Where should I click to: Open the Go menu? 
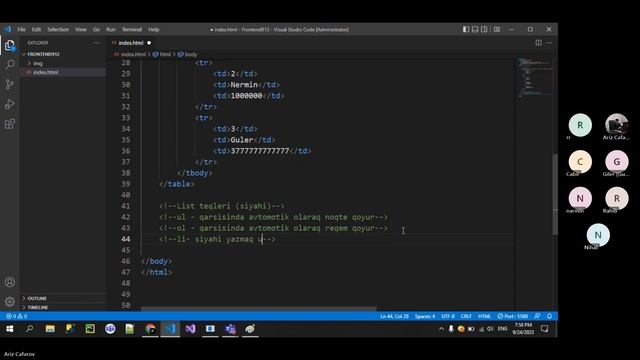click(96, 29)
